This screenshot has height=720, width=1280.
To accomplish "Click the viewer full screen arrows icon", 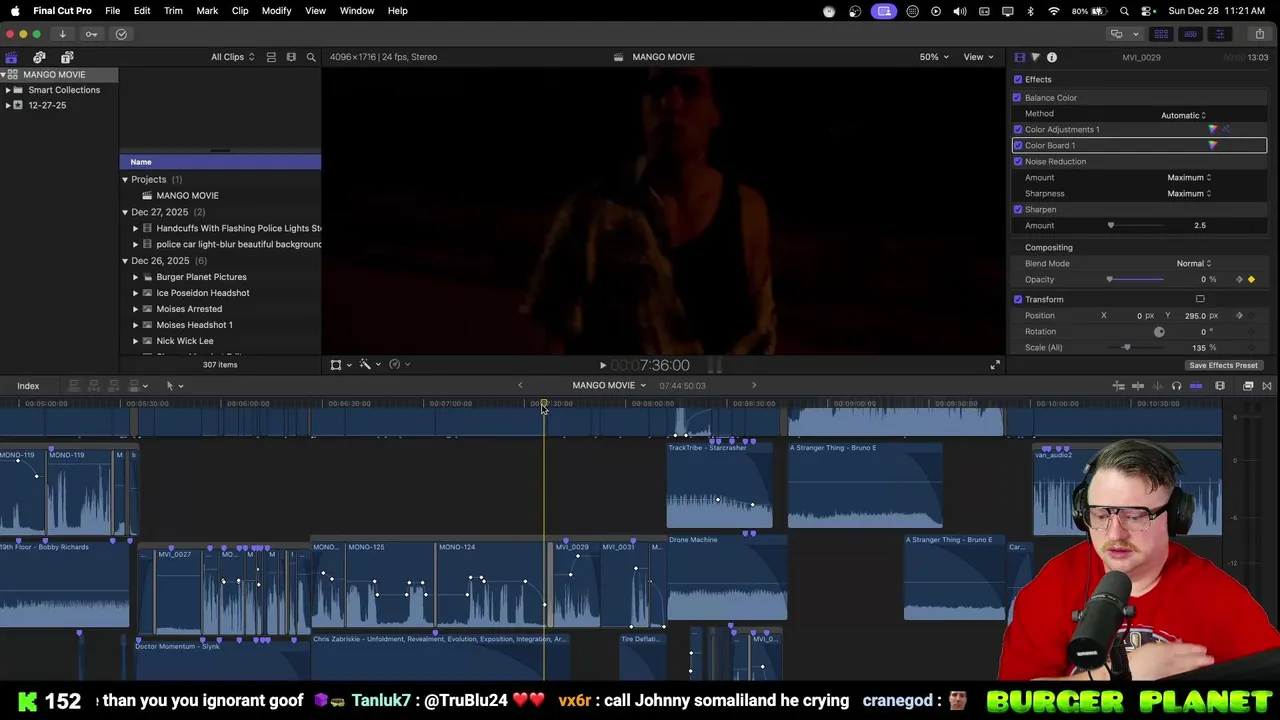I will [995, 365].
